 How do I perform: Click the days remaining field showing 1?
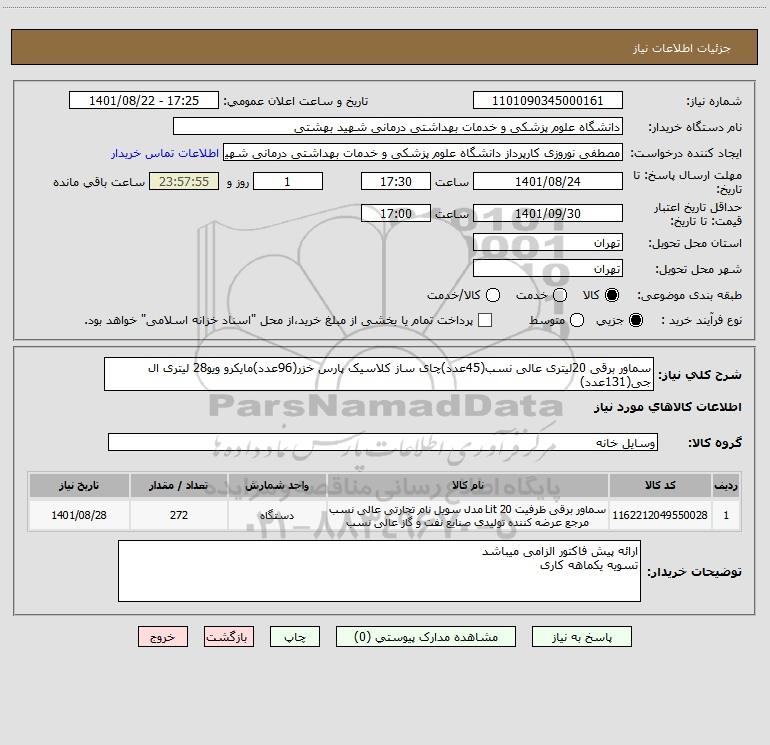click(x=288, y=182)
